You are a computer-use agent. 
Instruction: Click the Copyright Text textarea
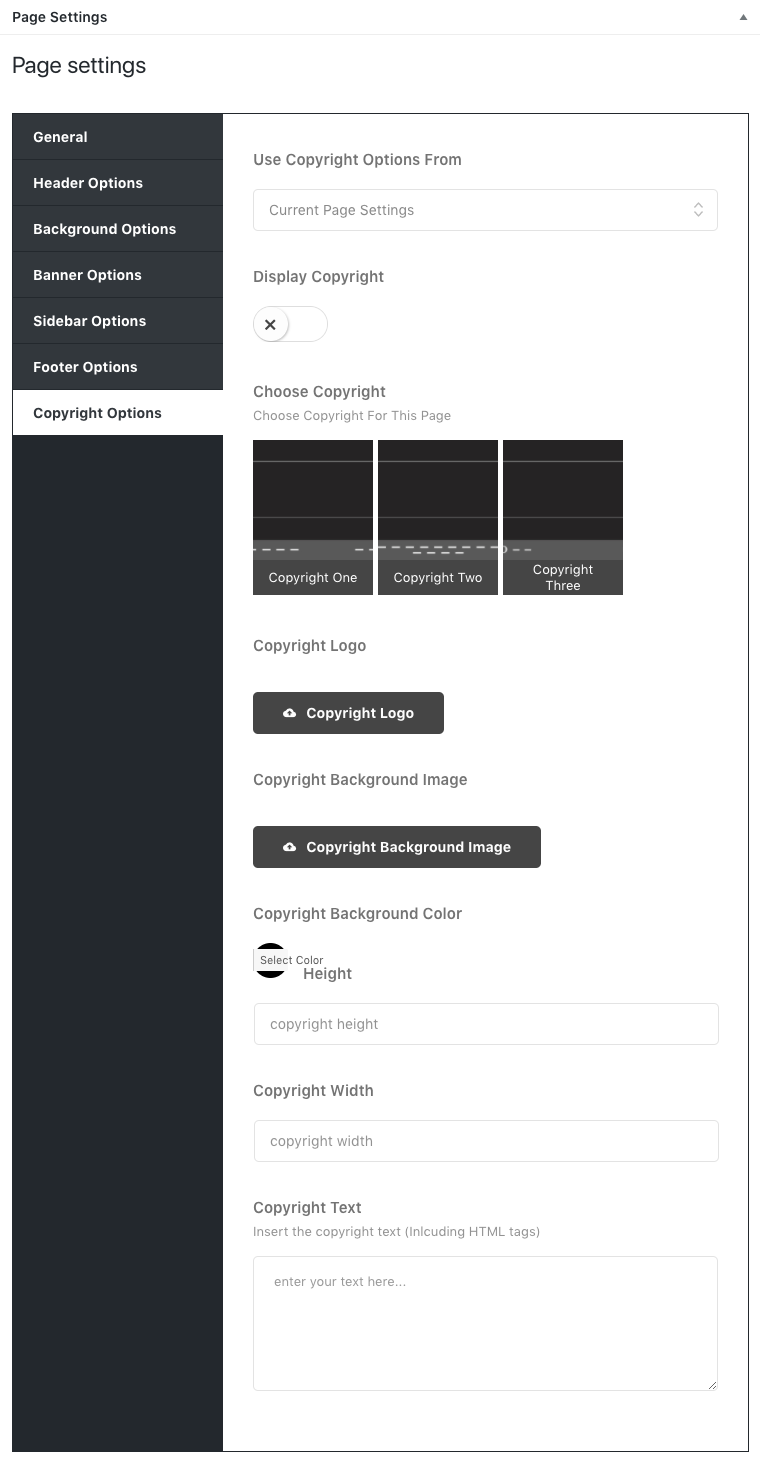click(485, 1323)
